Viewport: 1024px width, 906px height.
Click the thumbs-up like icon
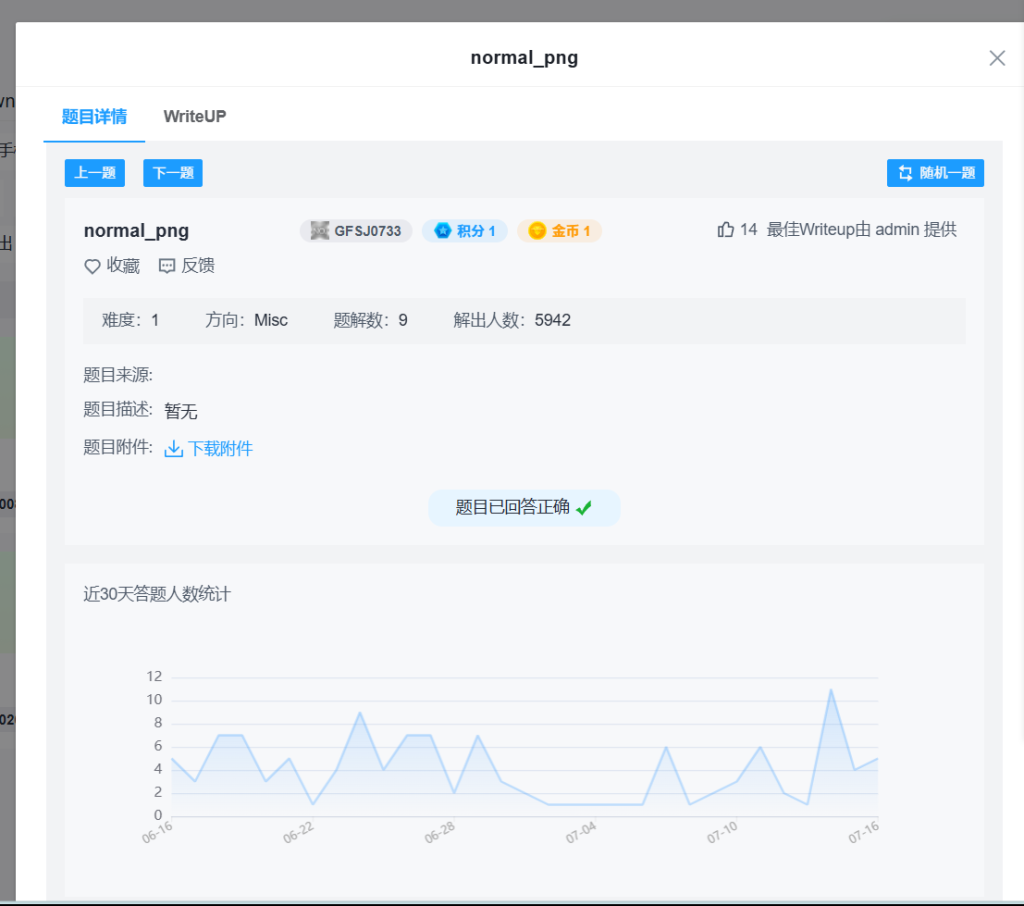point(726,230)
